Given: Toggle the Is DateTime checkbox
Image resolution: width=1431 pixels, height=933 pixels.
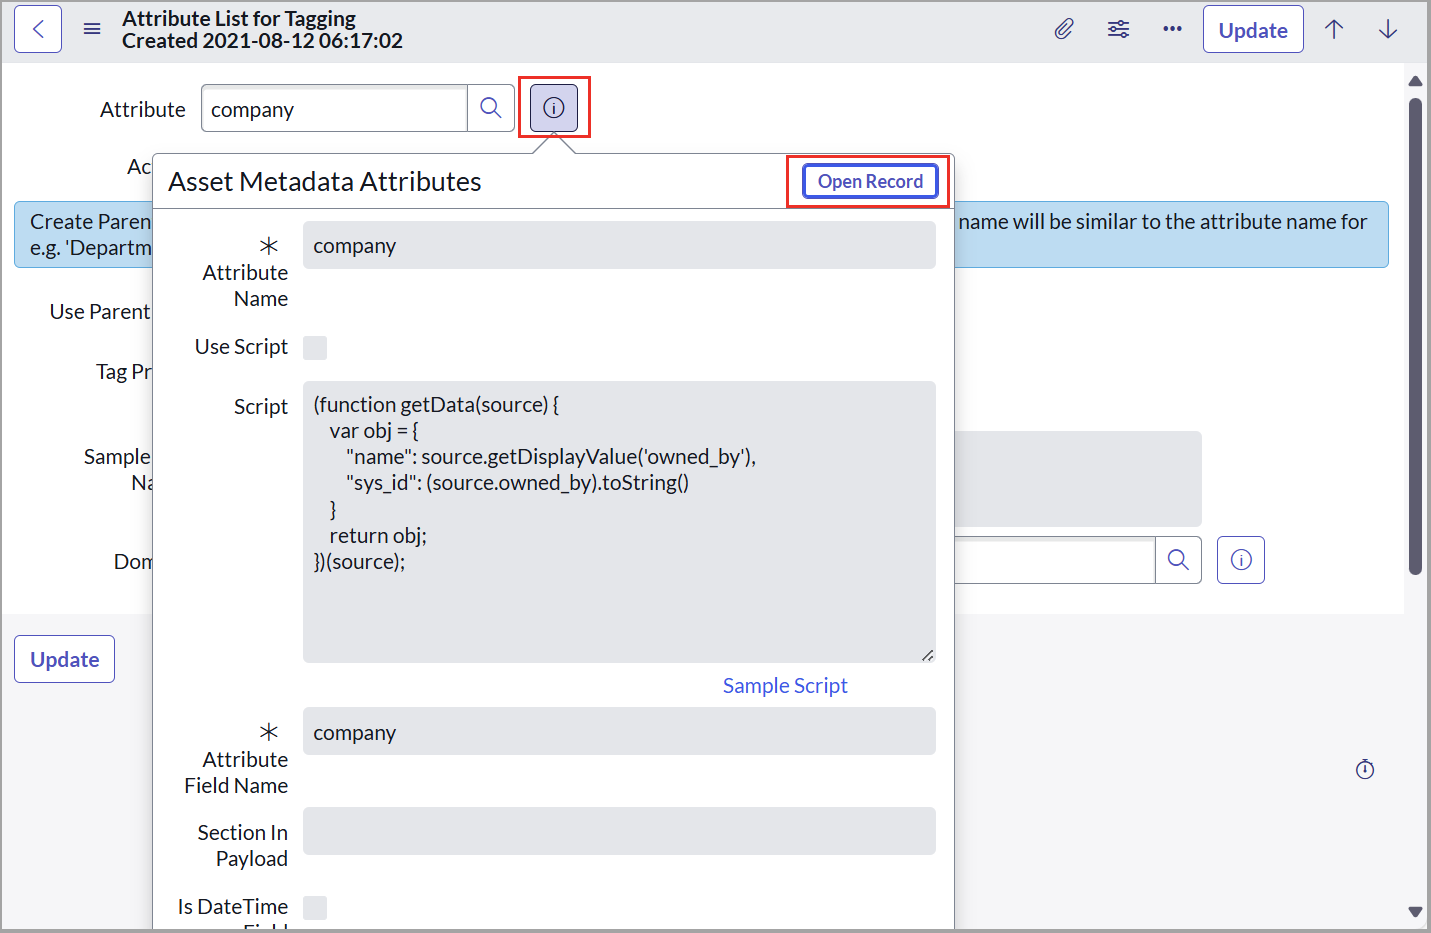Looking at the screenshot, I should tap(315, 907).
